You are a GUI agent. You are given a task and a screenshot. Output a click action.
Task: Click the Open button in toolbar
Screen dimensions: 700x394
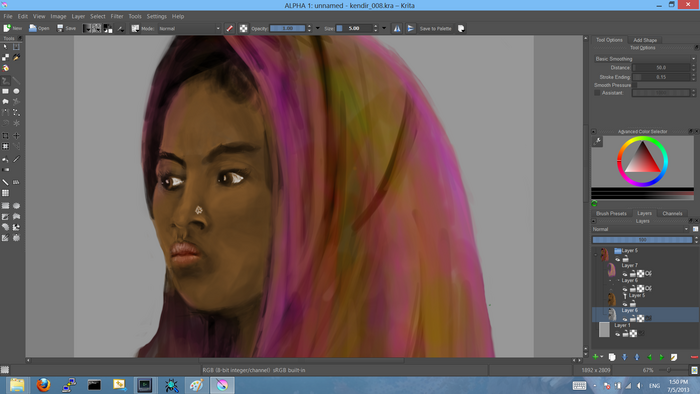coord(39,28)
